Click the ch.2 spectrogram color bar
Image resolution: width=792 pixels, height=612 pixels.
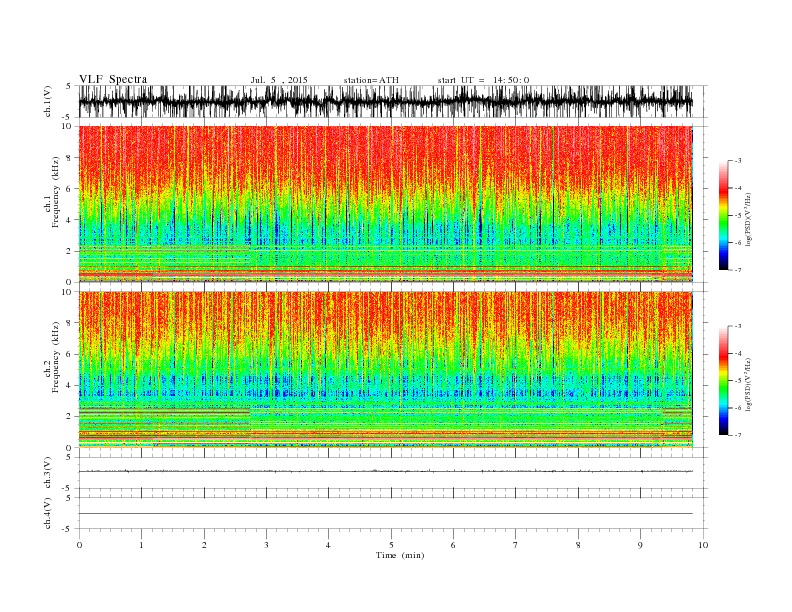click(x=723, y=380)
